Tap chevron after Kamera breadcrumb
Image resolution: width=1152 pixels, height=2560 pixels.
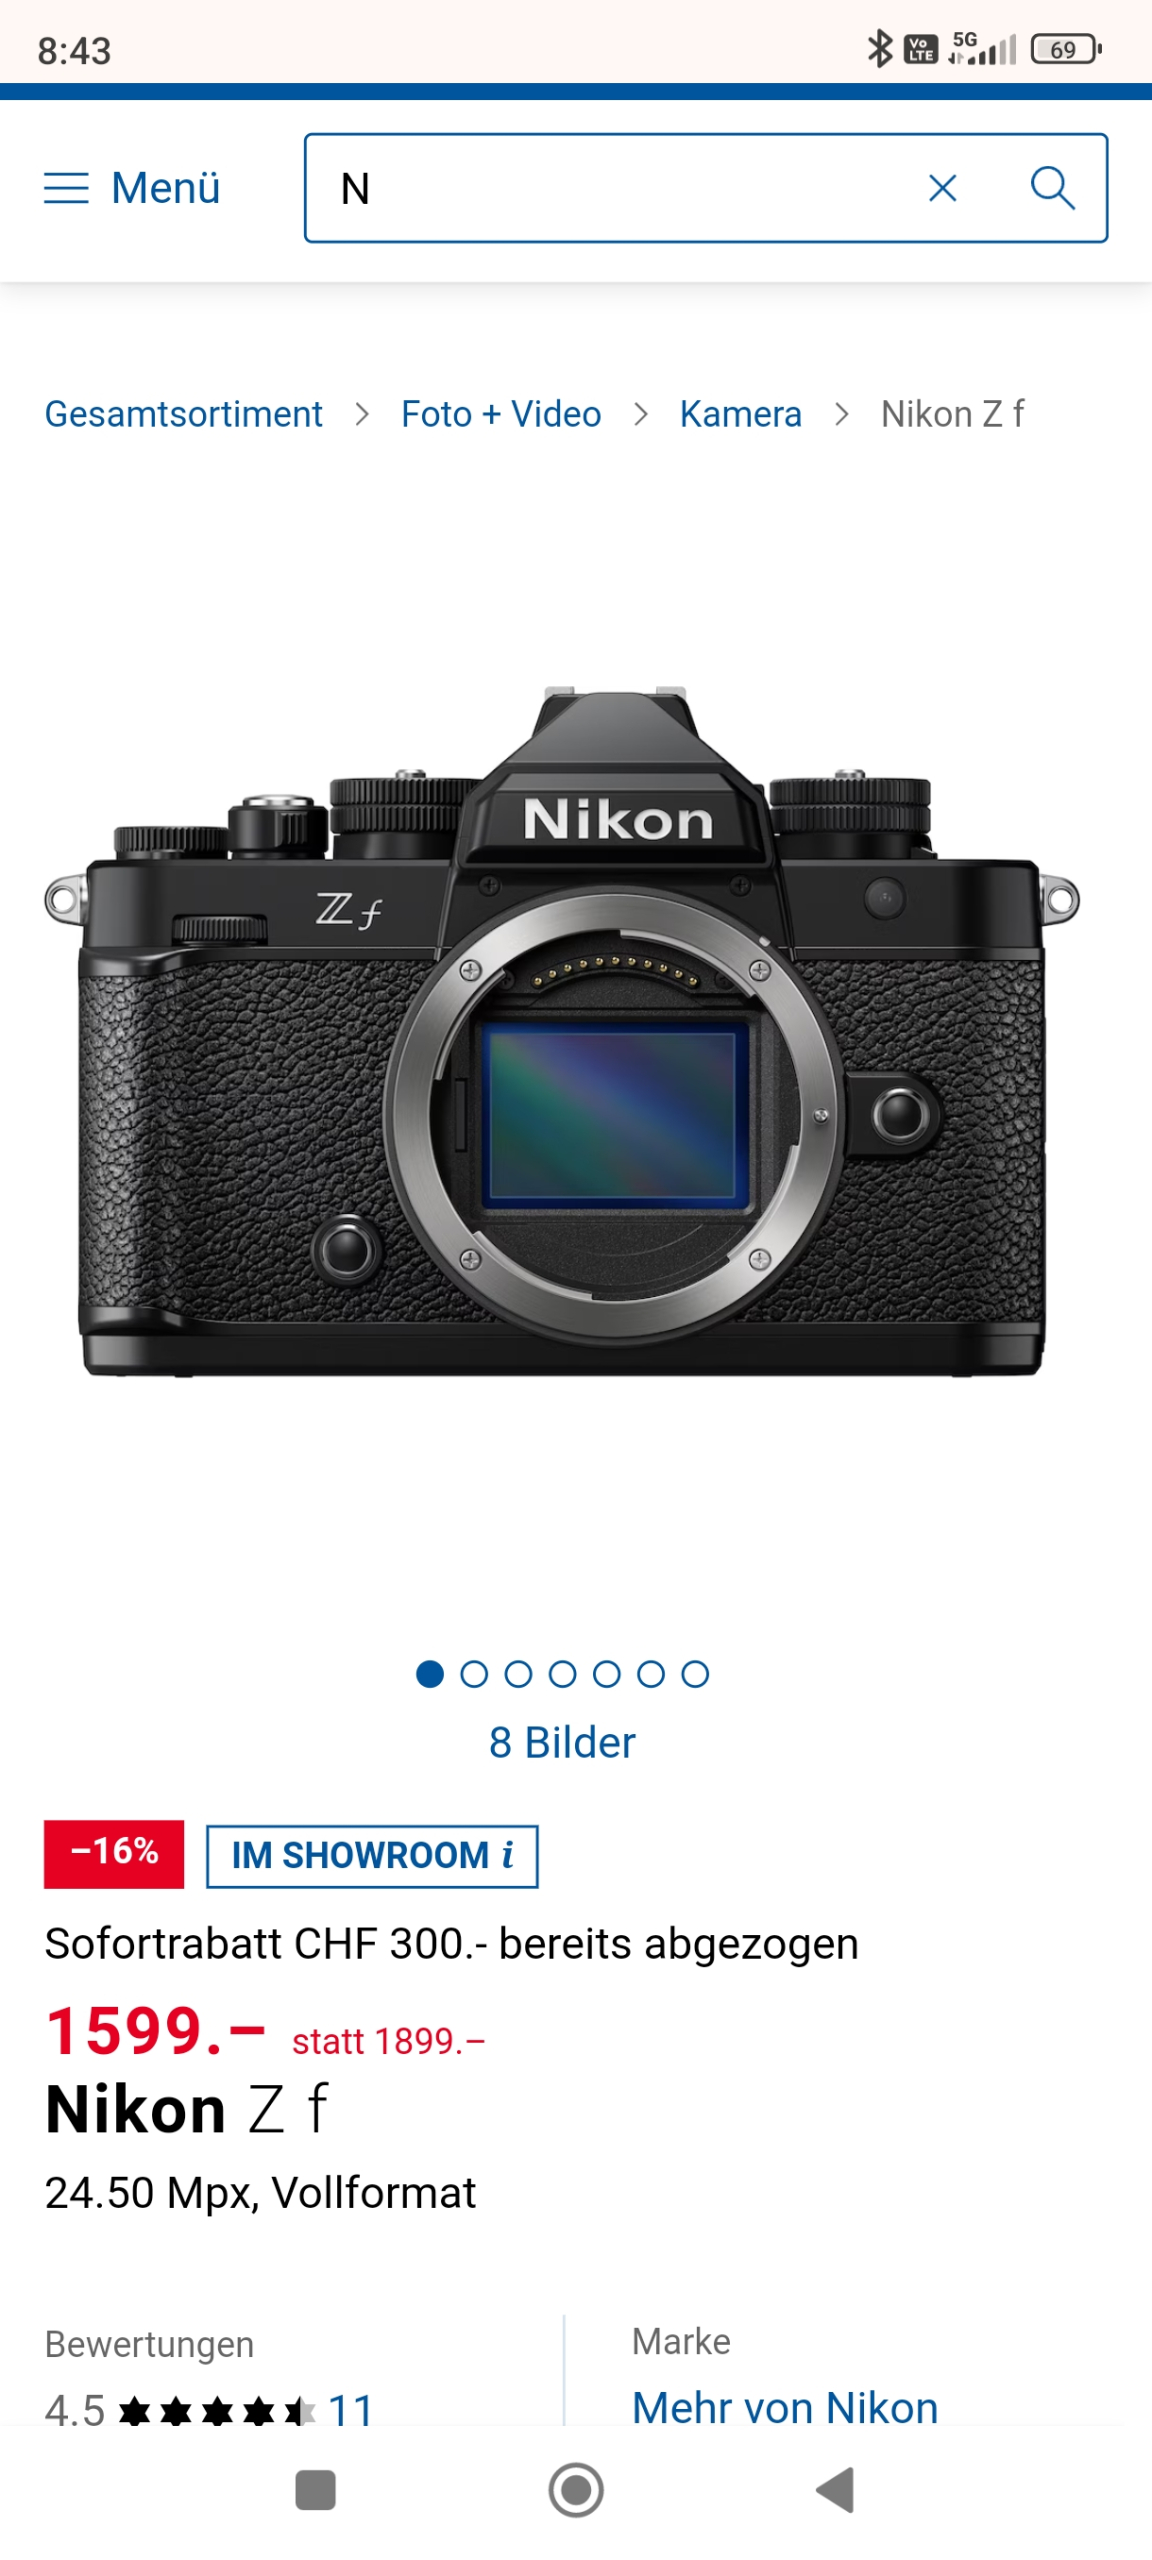(x=842, y=414)
